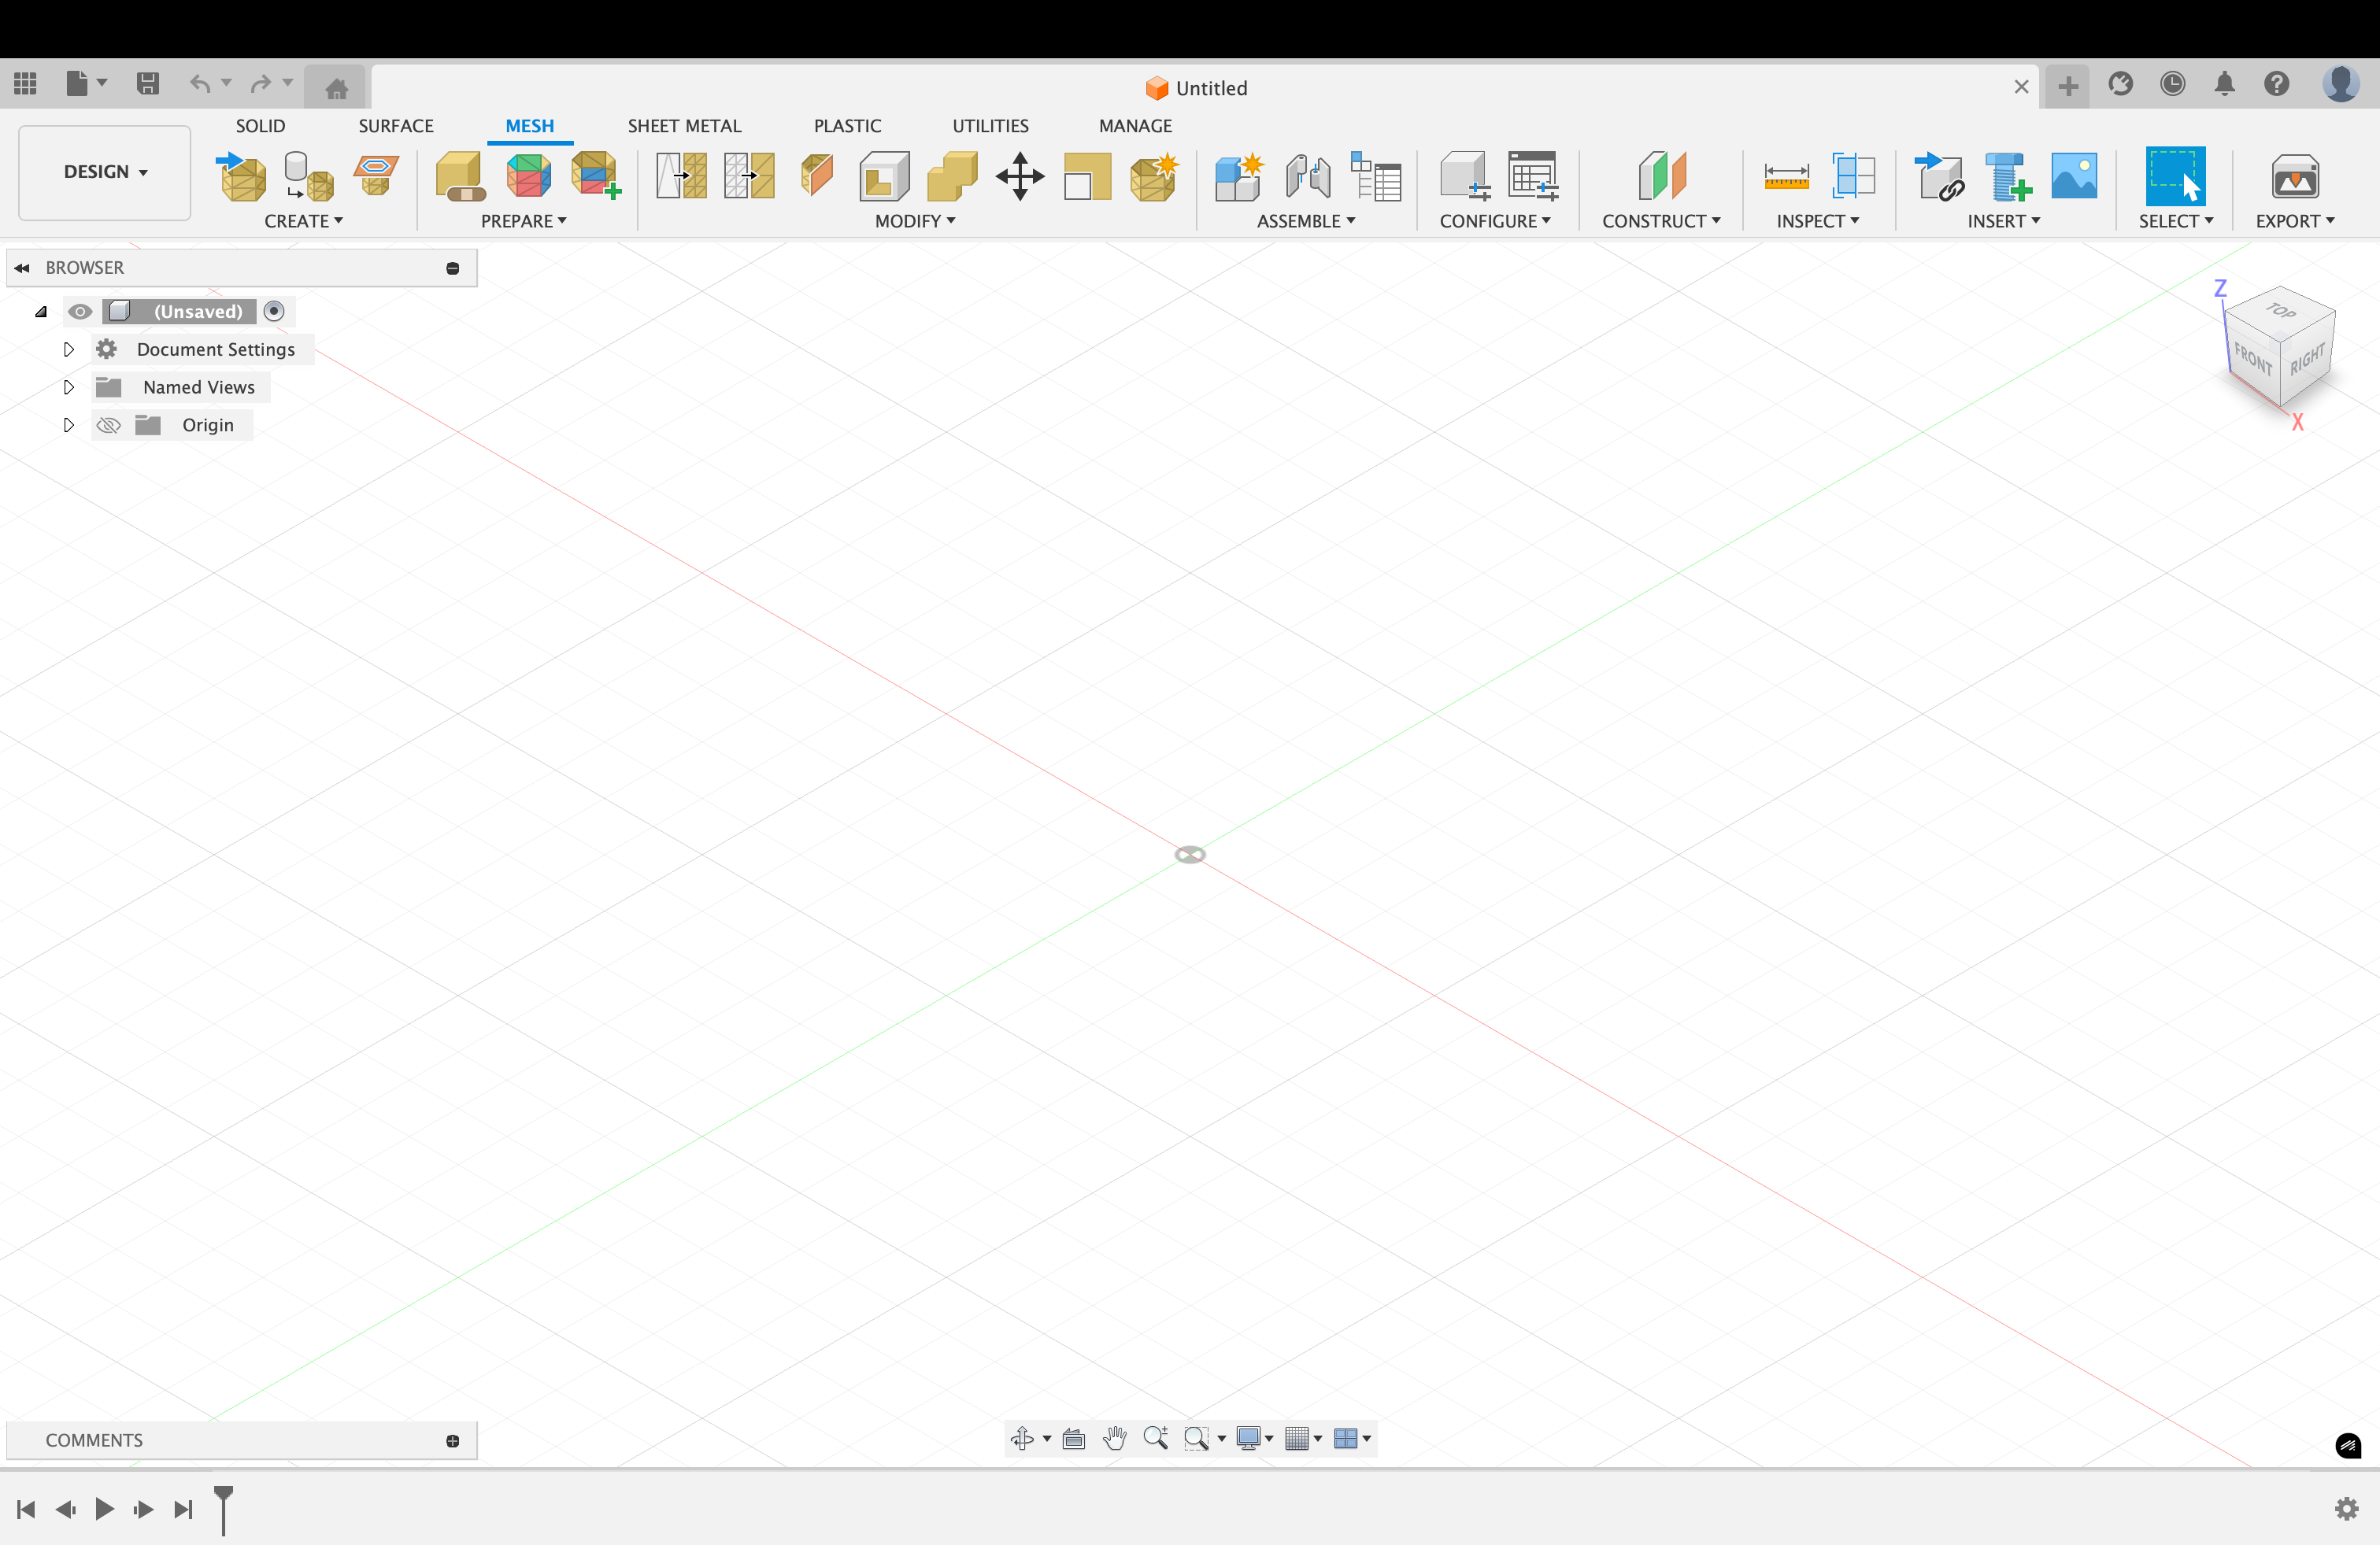Screen dimensions: 2380x1545
Task: Activate the Erase and Fill tool
Action: [x=884, y=177]
